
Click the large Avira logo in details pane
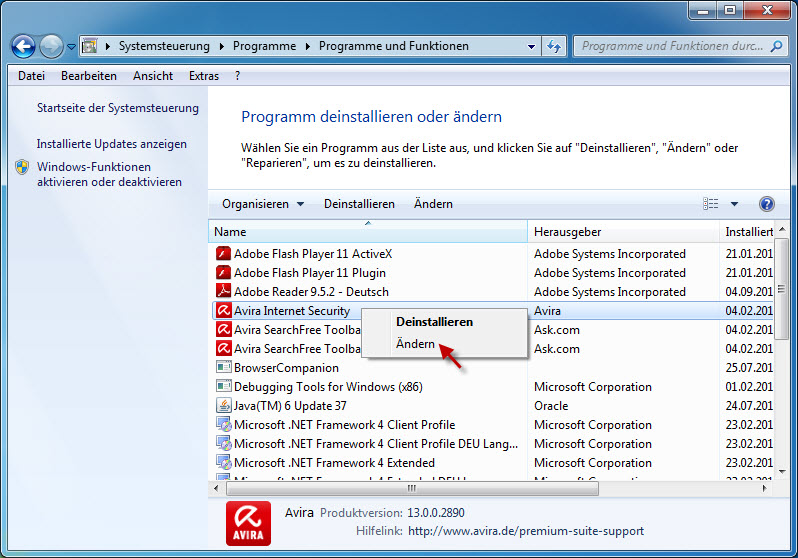point(248,523)
